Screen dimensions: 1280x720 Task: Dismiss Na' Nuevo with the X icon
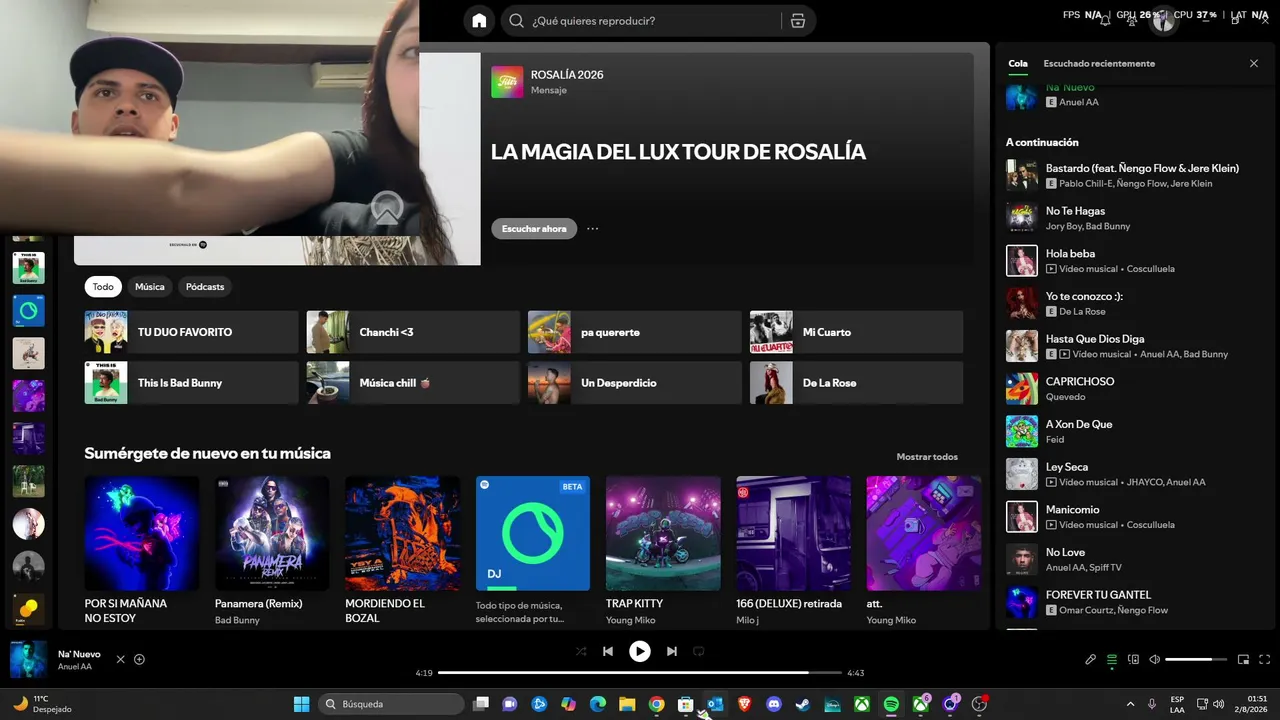coord(120,659)
